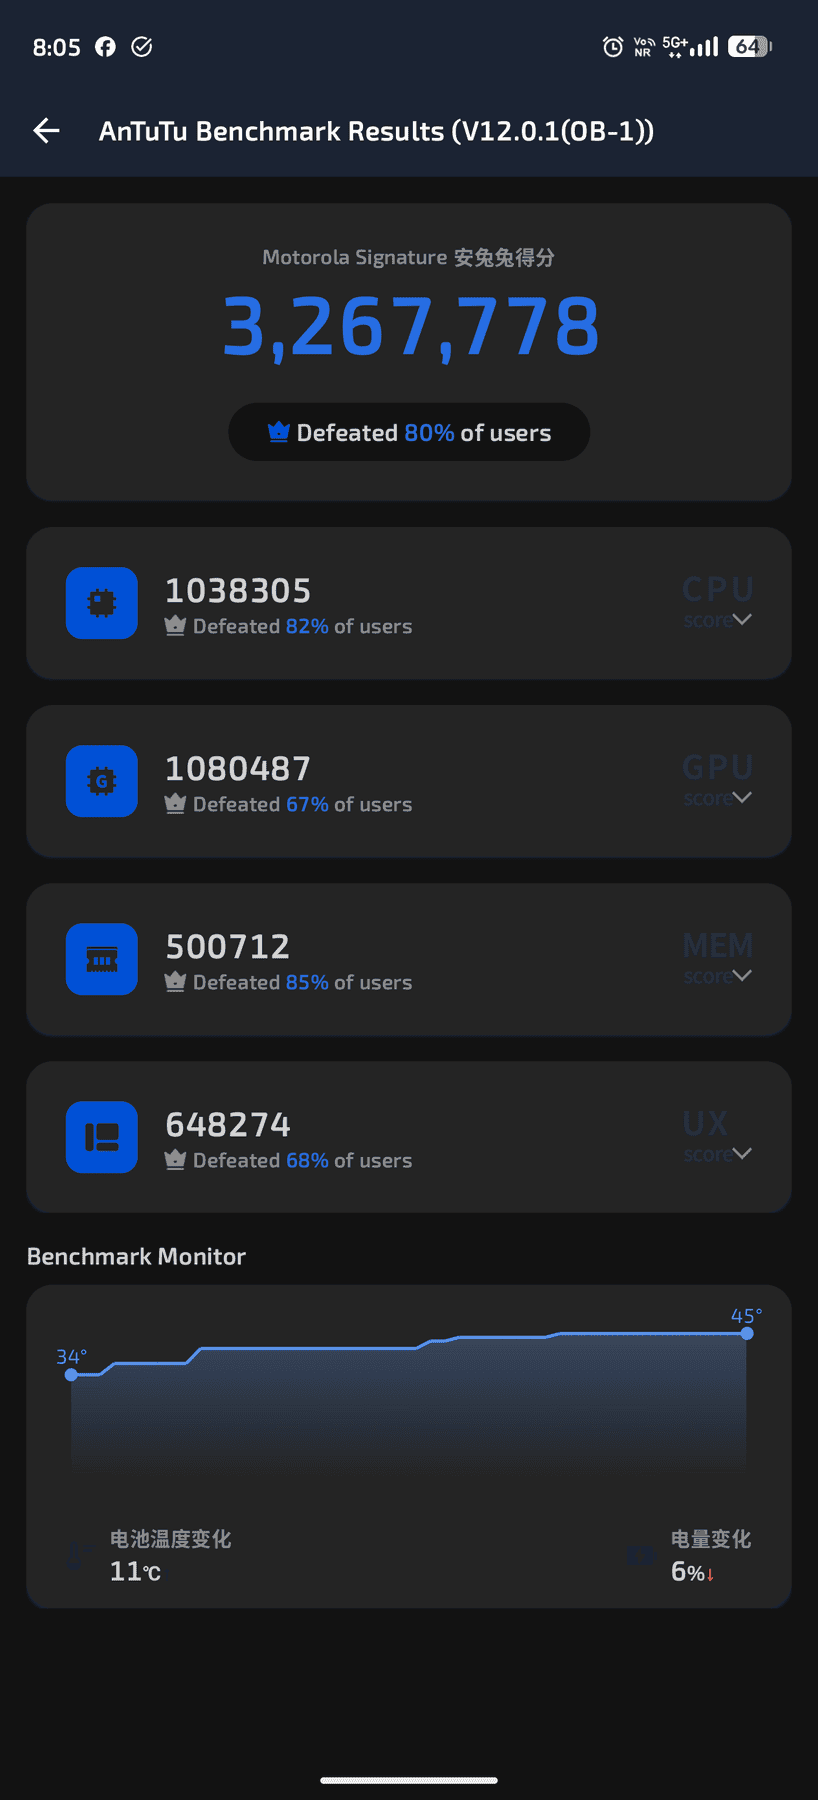Viewport: 818px width, 1800px height.
Task: Tap the back arrow icon
Action: (46, 131)
